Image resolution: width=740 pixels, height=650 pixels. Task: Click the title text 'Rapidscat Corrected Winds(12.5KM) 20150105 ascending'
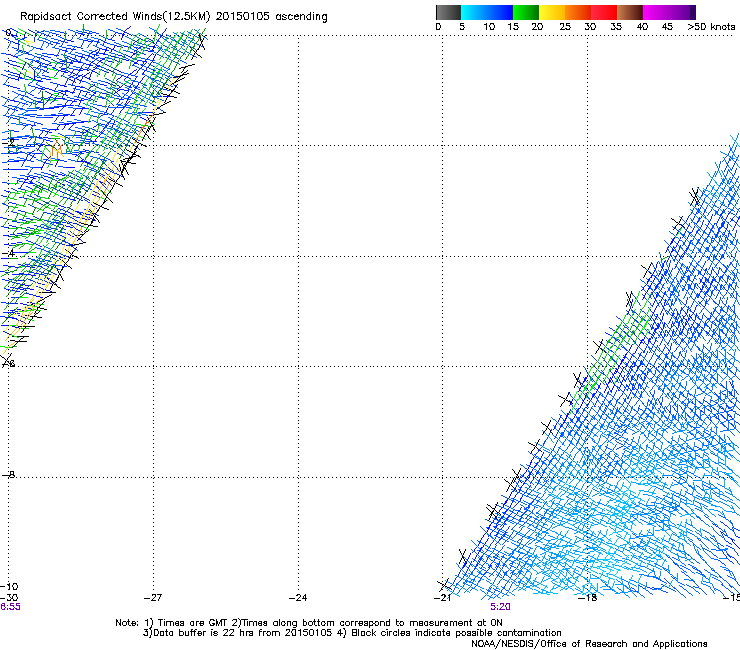pos(174,17)
